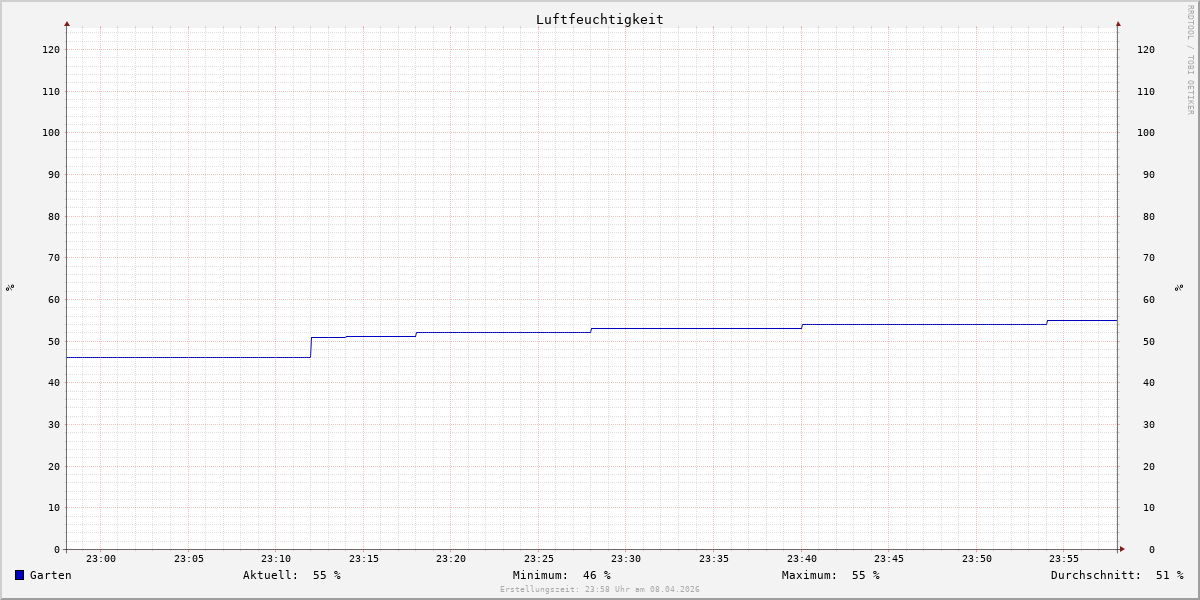Click the blue Garten legend color swatch
Viewport: 1200px width, 600px height.
pos(19,575)
